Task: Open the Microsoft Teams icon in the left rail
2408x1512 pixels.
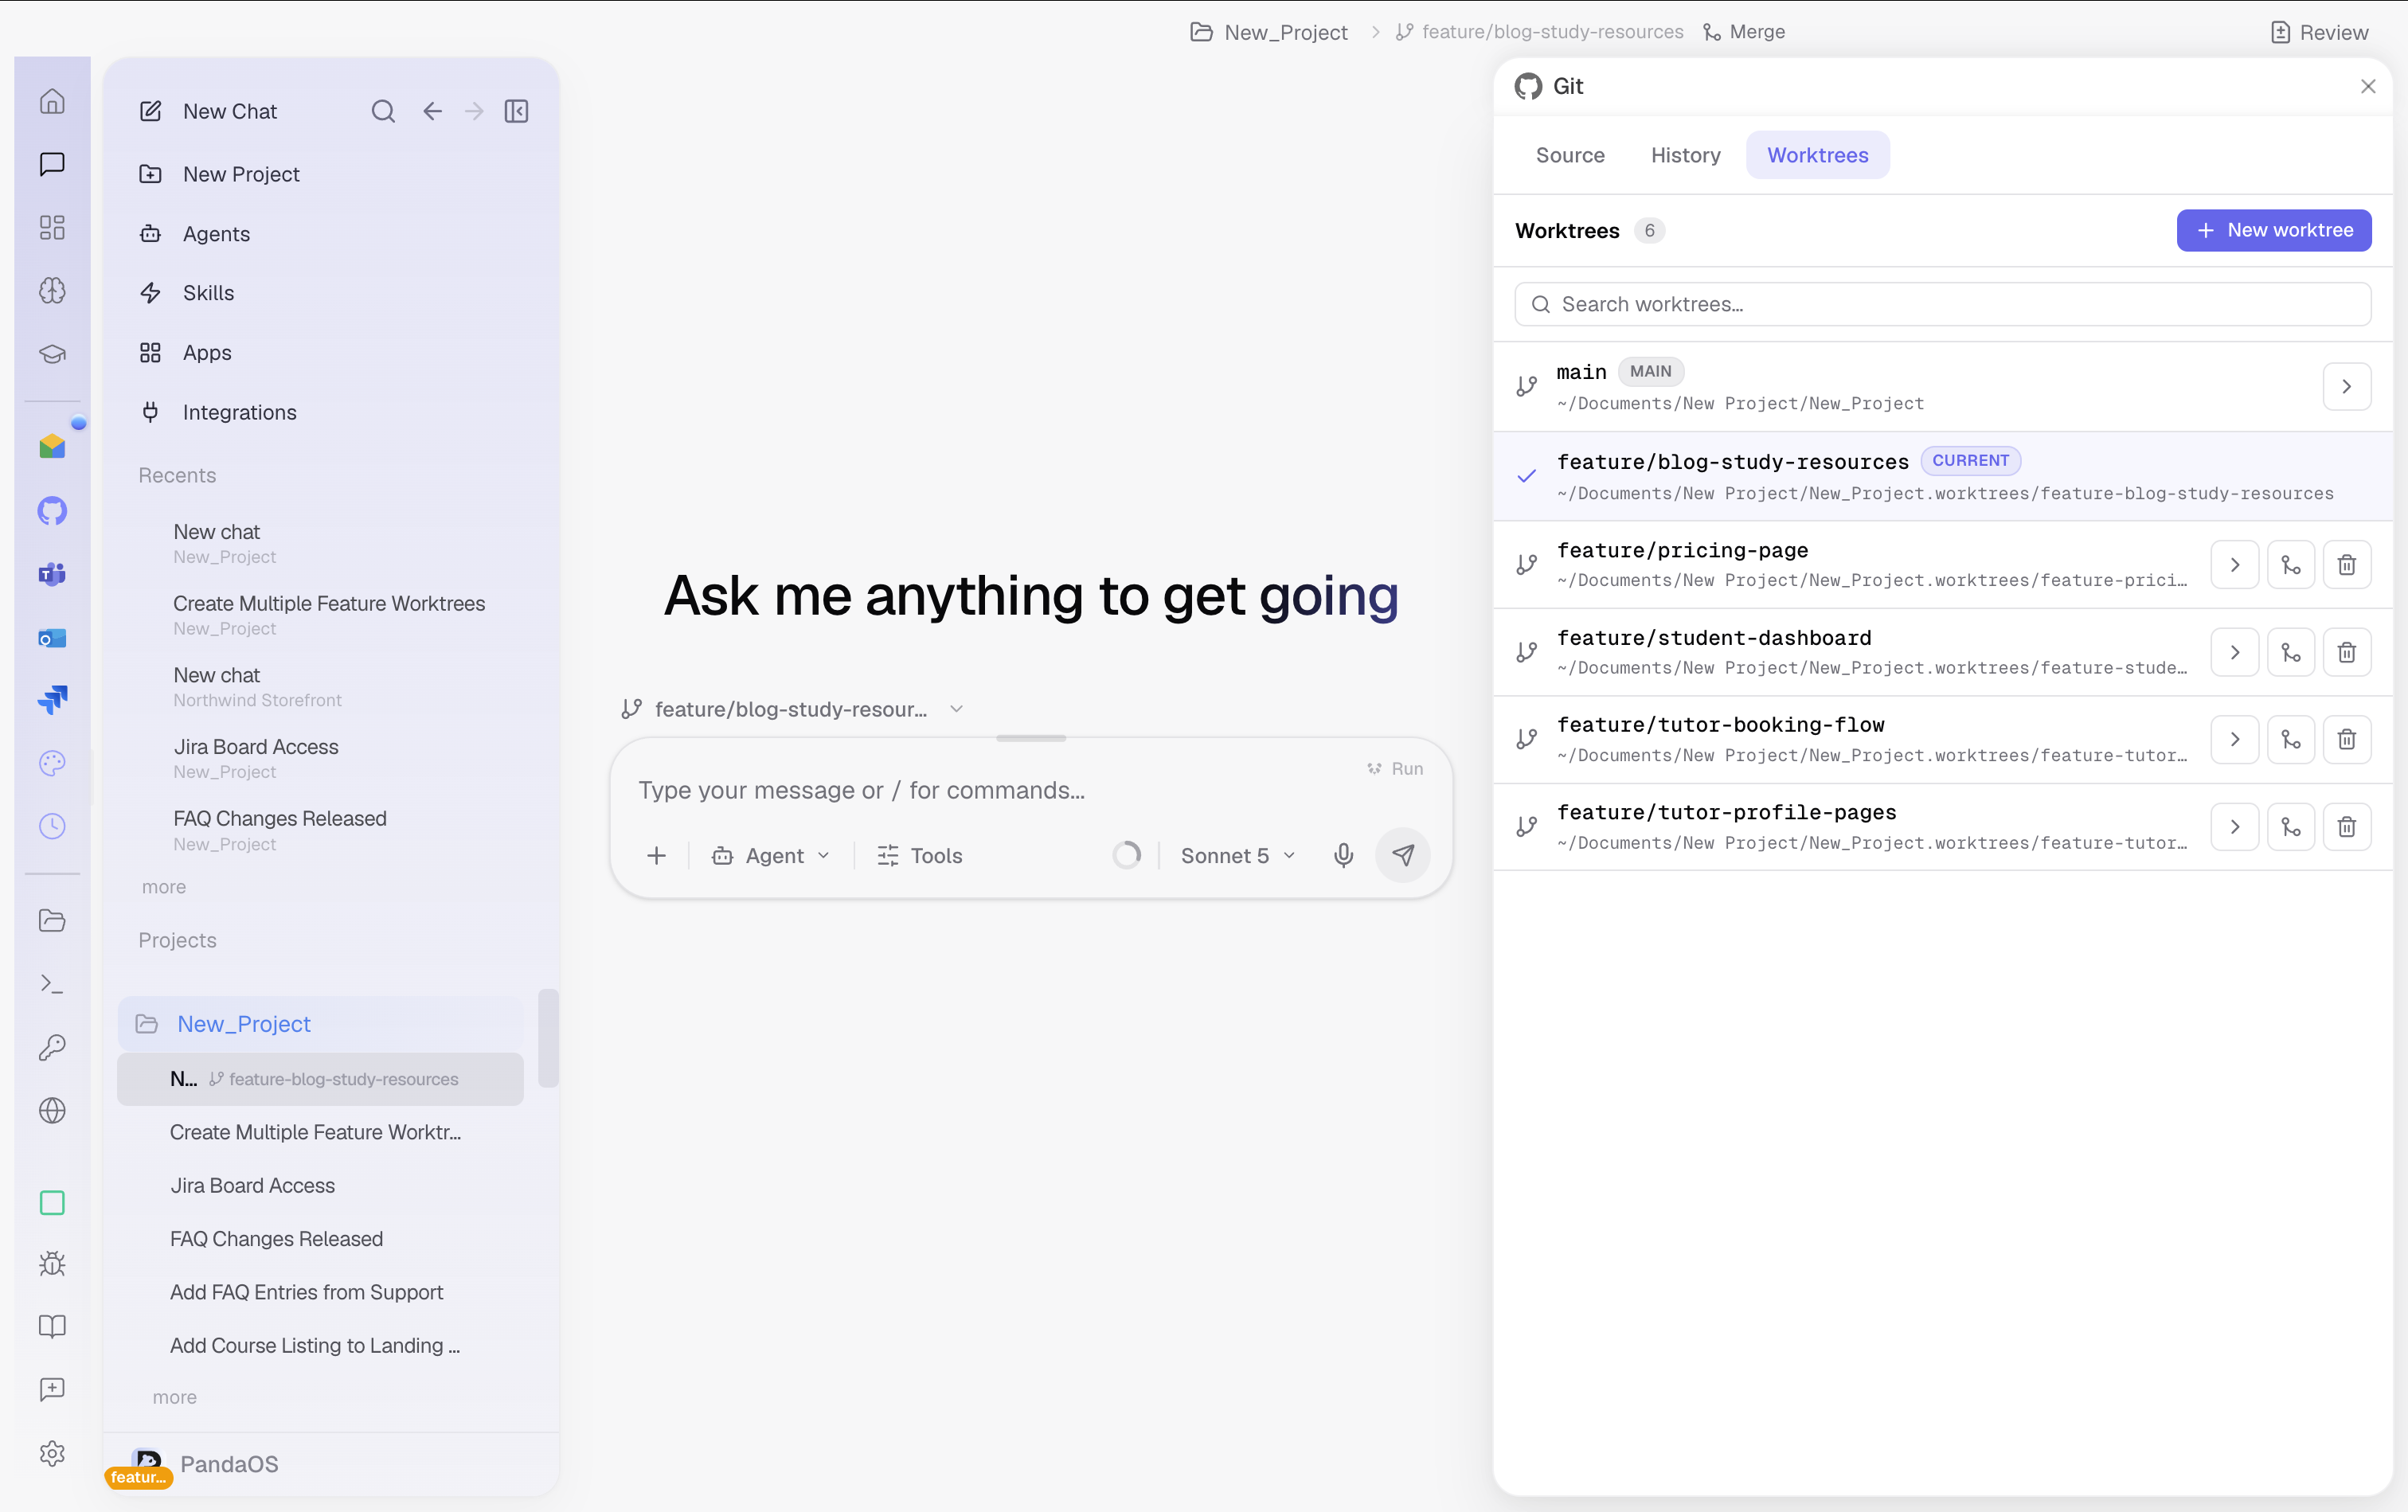Action: pos(52,574)
